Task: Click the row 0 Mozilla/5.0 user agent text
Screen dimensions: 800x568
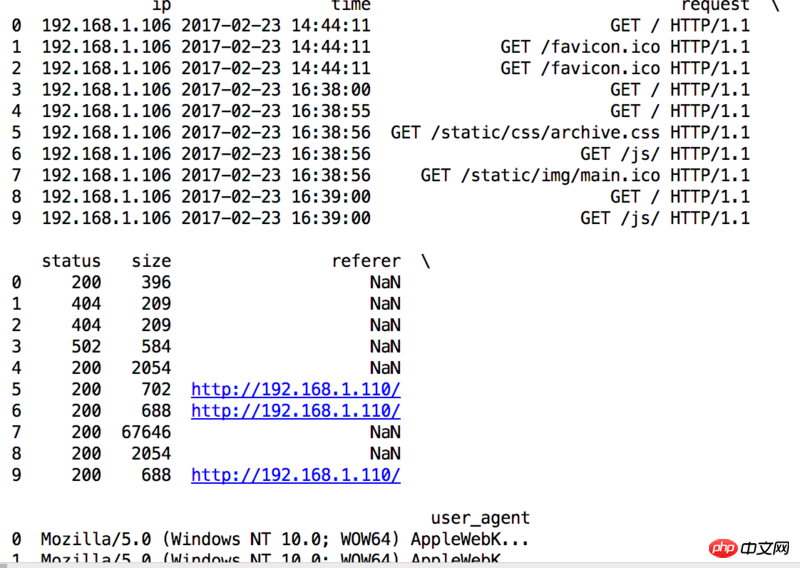Action: pos(285,539)
